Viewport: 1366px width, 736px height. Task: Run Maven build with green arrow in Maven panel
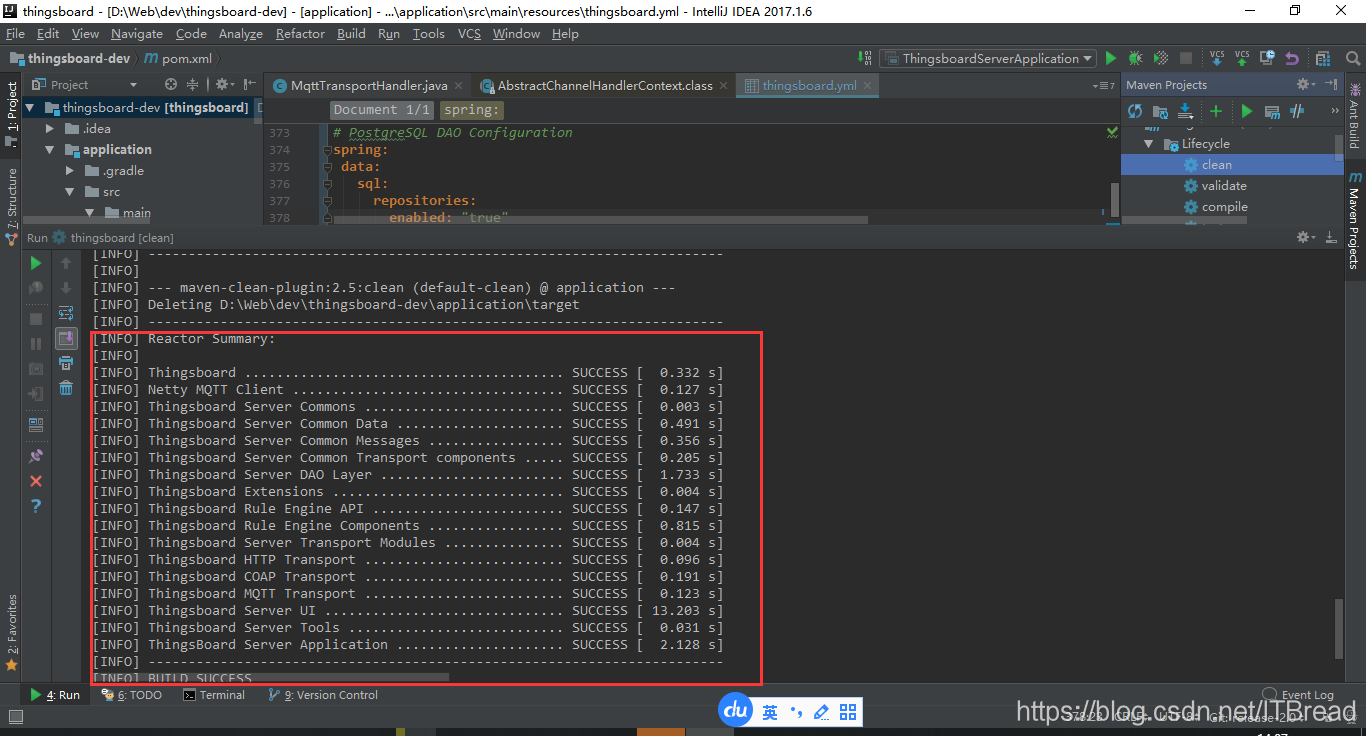coord(1246,111)
